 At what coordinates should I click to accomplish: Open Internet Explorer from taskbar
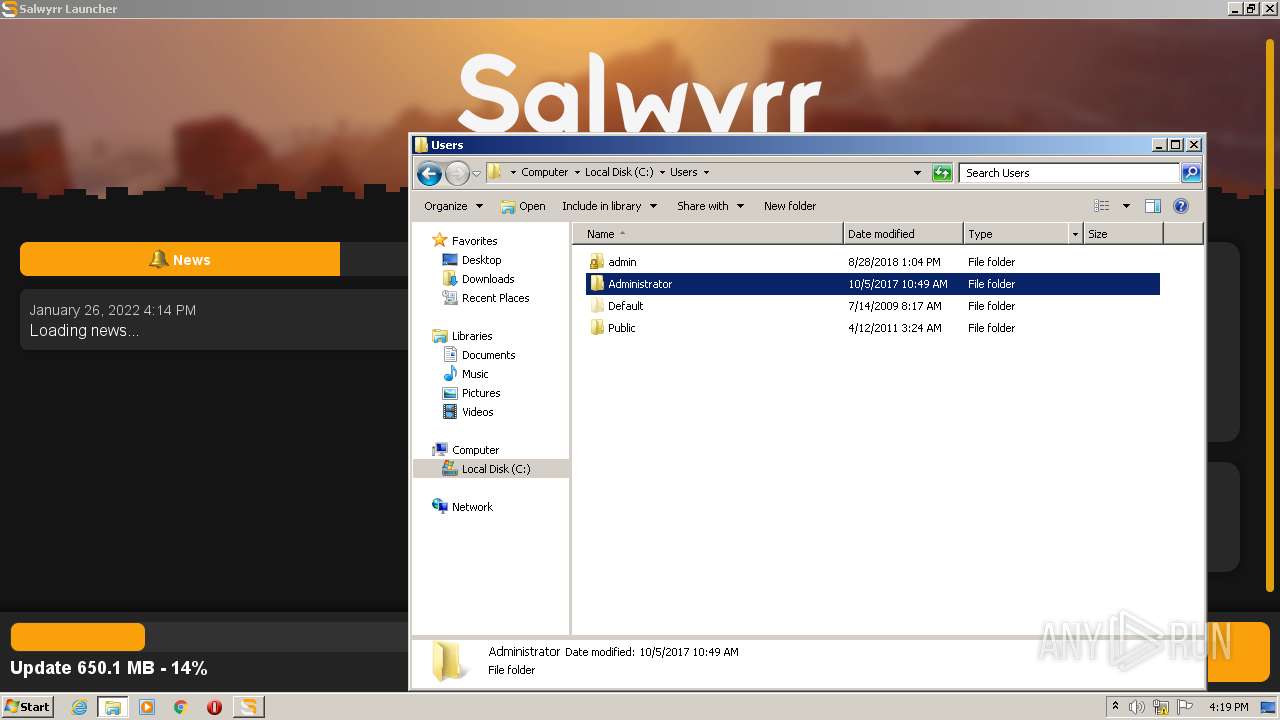pos(79,707)
